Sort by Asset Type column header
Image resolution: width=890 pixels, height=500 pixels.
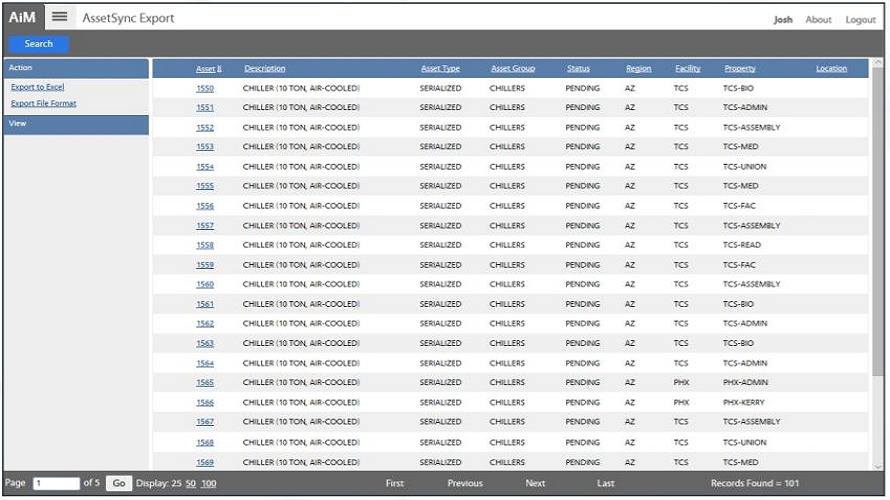pos(440,69)
